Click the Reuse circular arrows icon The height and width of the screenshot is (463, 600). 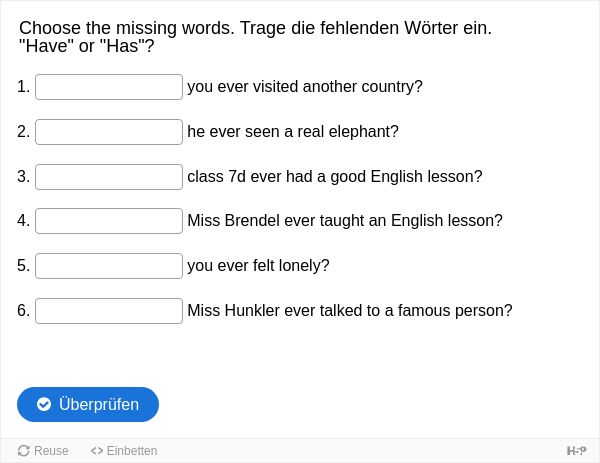tap(24, 451)
